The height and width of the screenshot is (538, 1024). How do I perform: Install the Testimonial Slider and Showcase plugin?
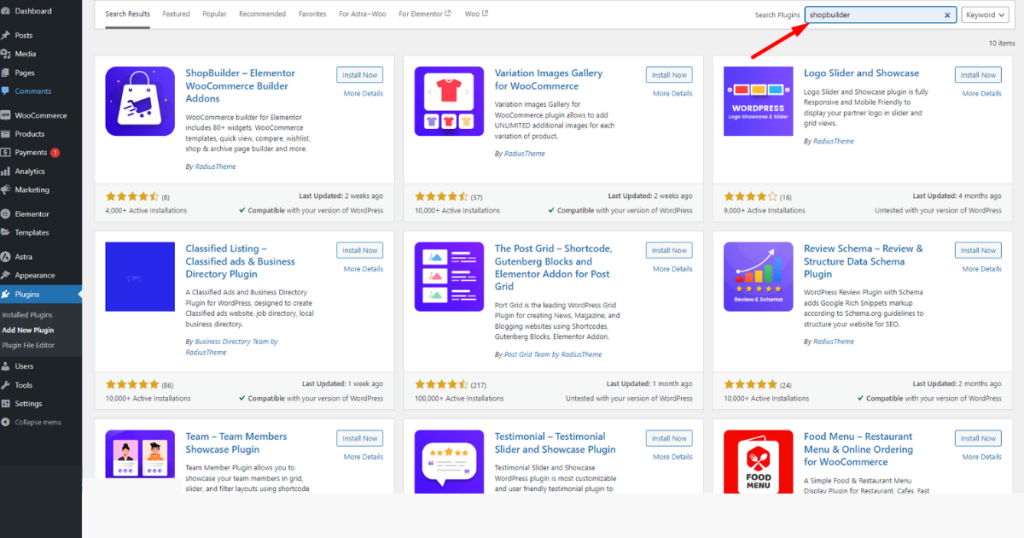(669, 438)
